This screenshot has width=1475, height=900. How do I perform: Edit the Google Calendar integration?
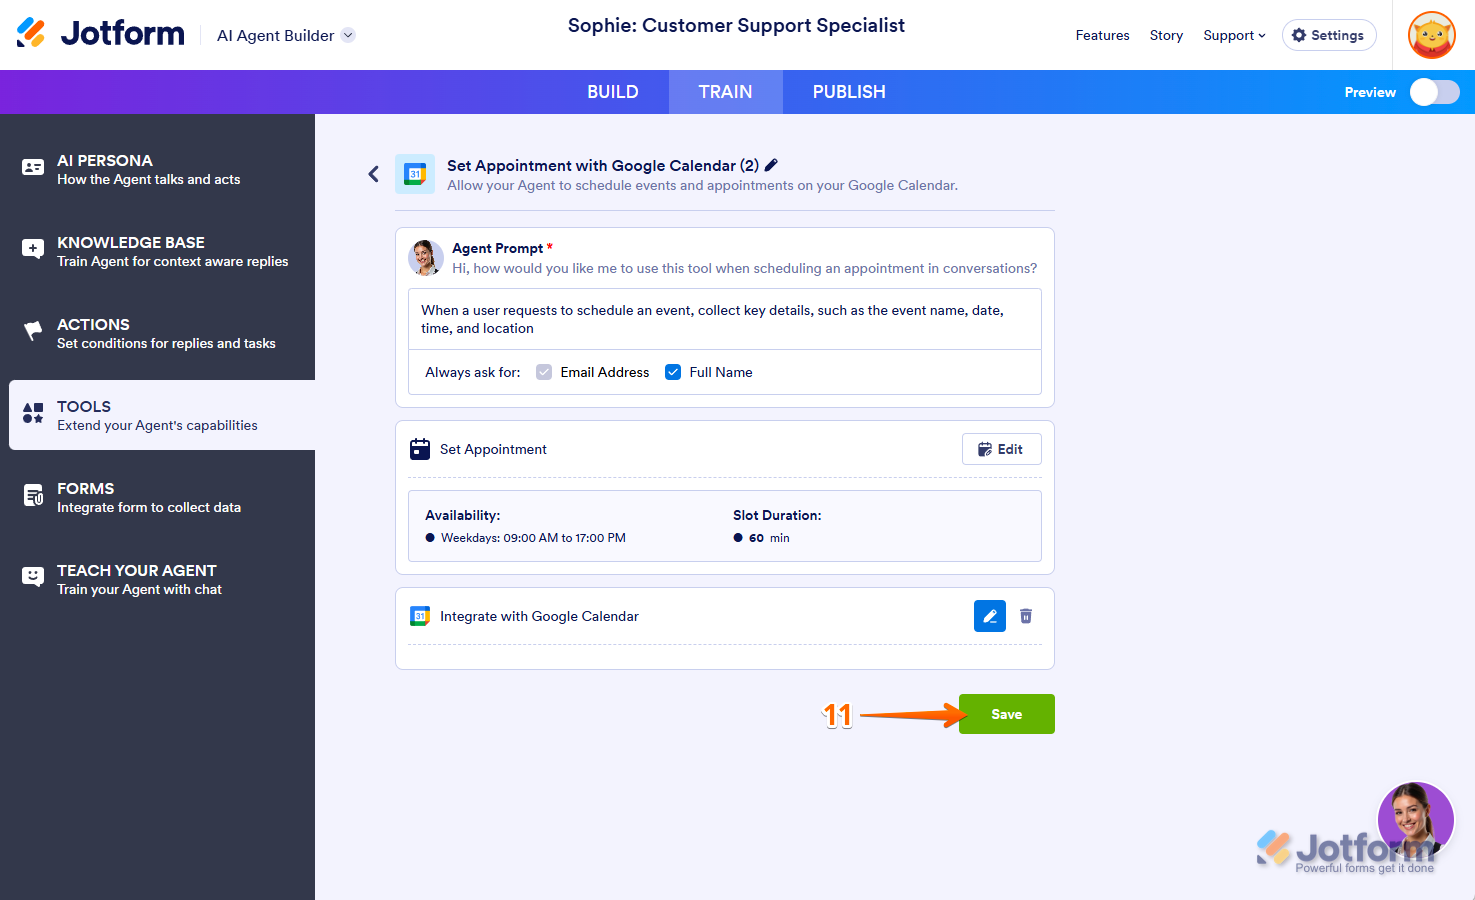pyautogui.click(x=990, y=616)
